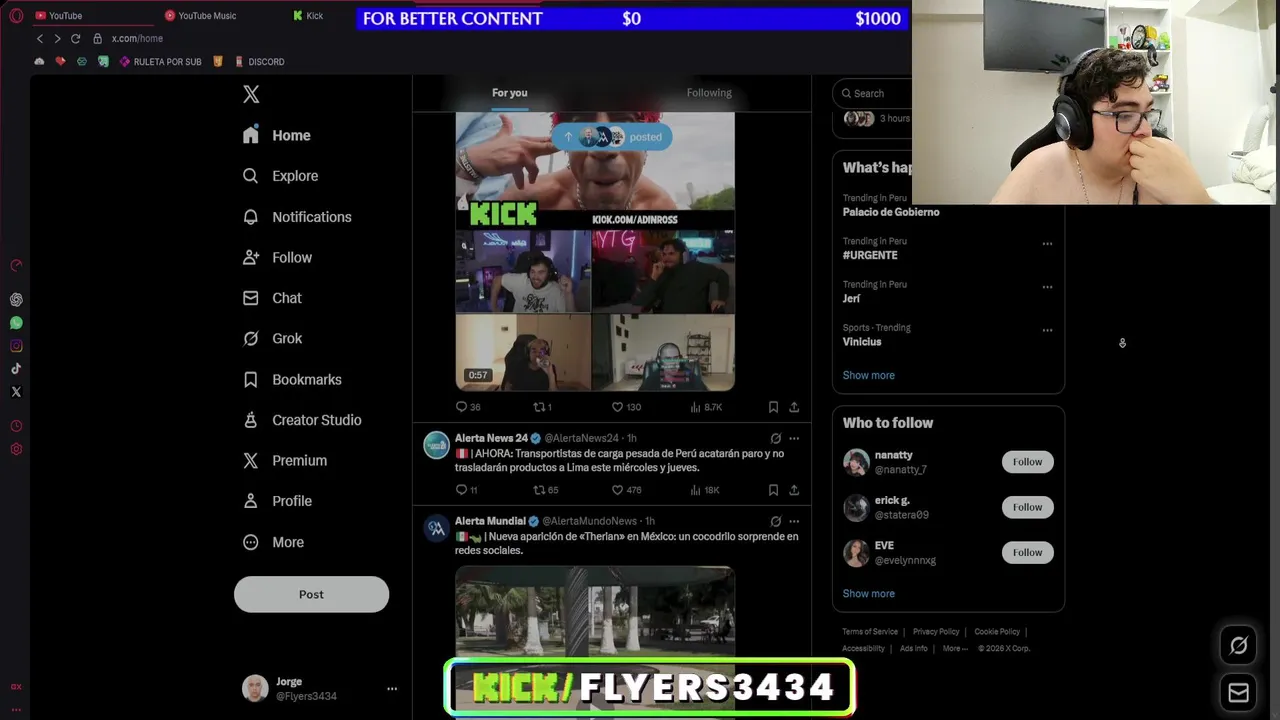Open trending topic Palacio de Gobierno
1280x720 pixels.
click(891, 212)
